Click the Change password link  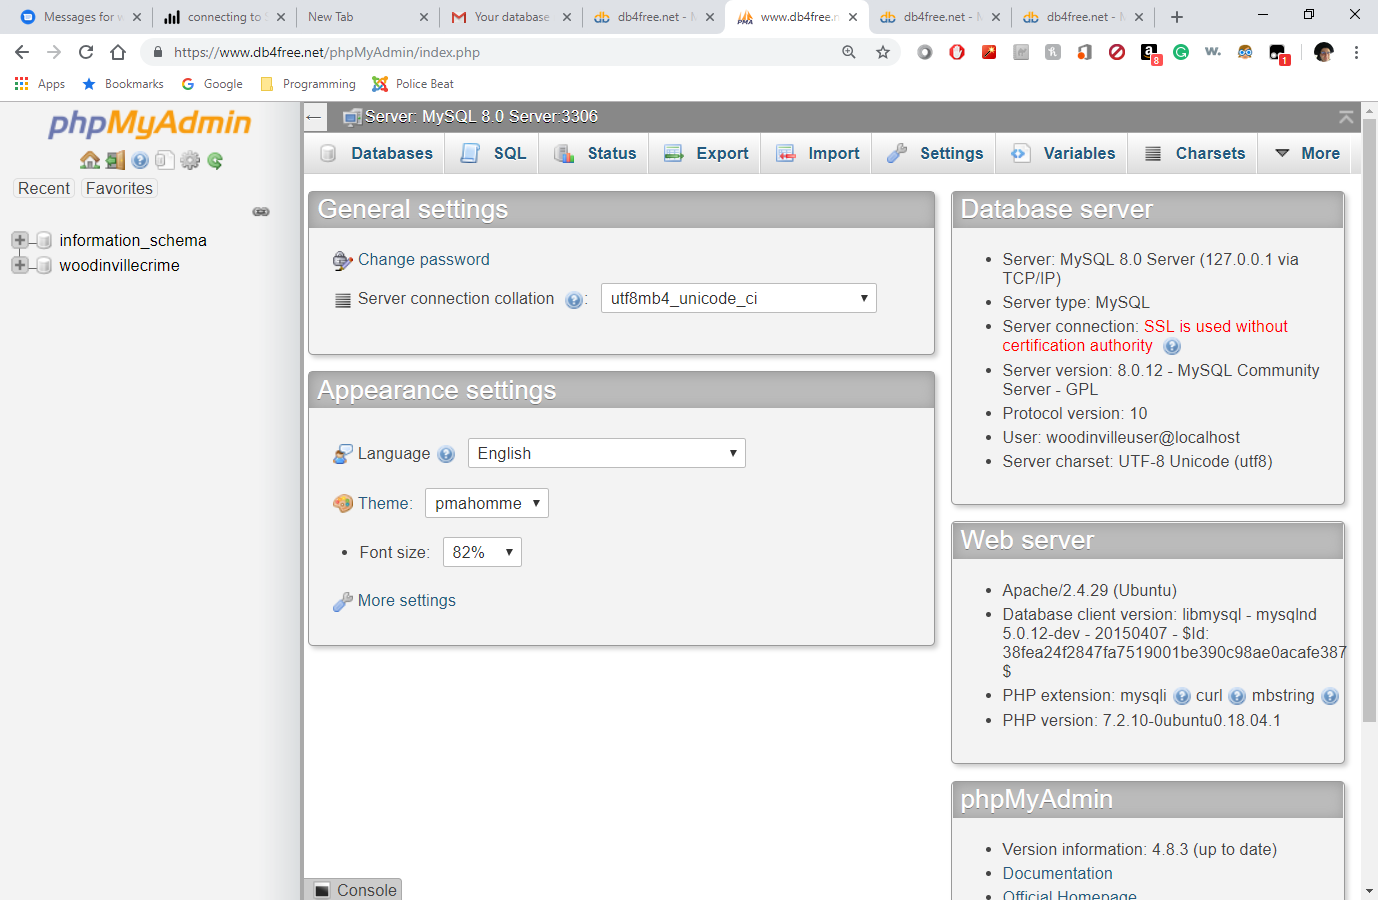[424, 260]
